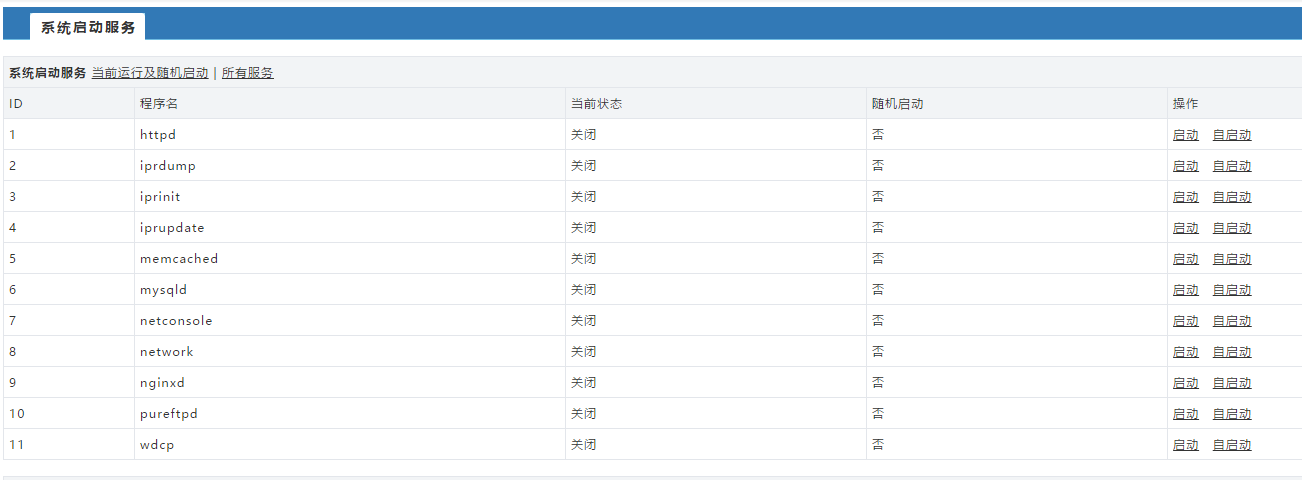Click ID number 10 in the table
1302x480 pixels.
16,413
